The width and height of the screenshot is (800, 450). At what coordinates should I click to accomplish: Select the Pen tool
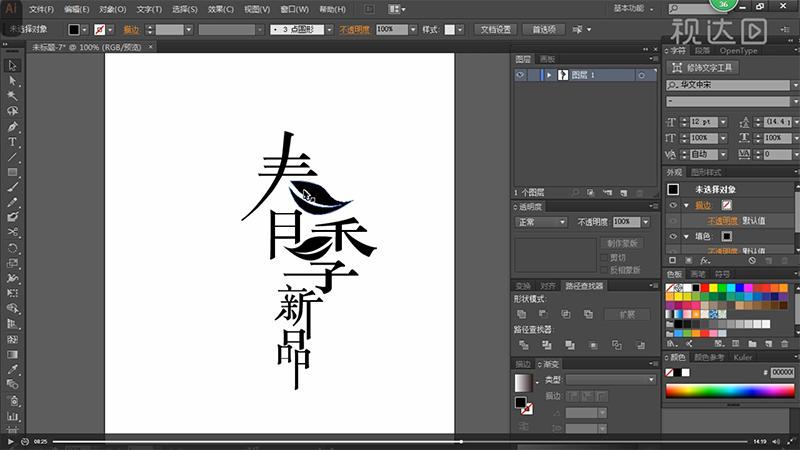click(13, 127)
